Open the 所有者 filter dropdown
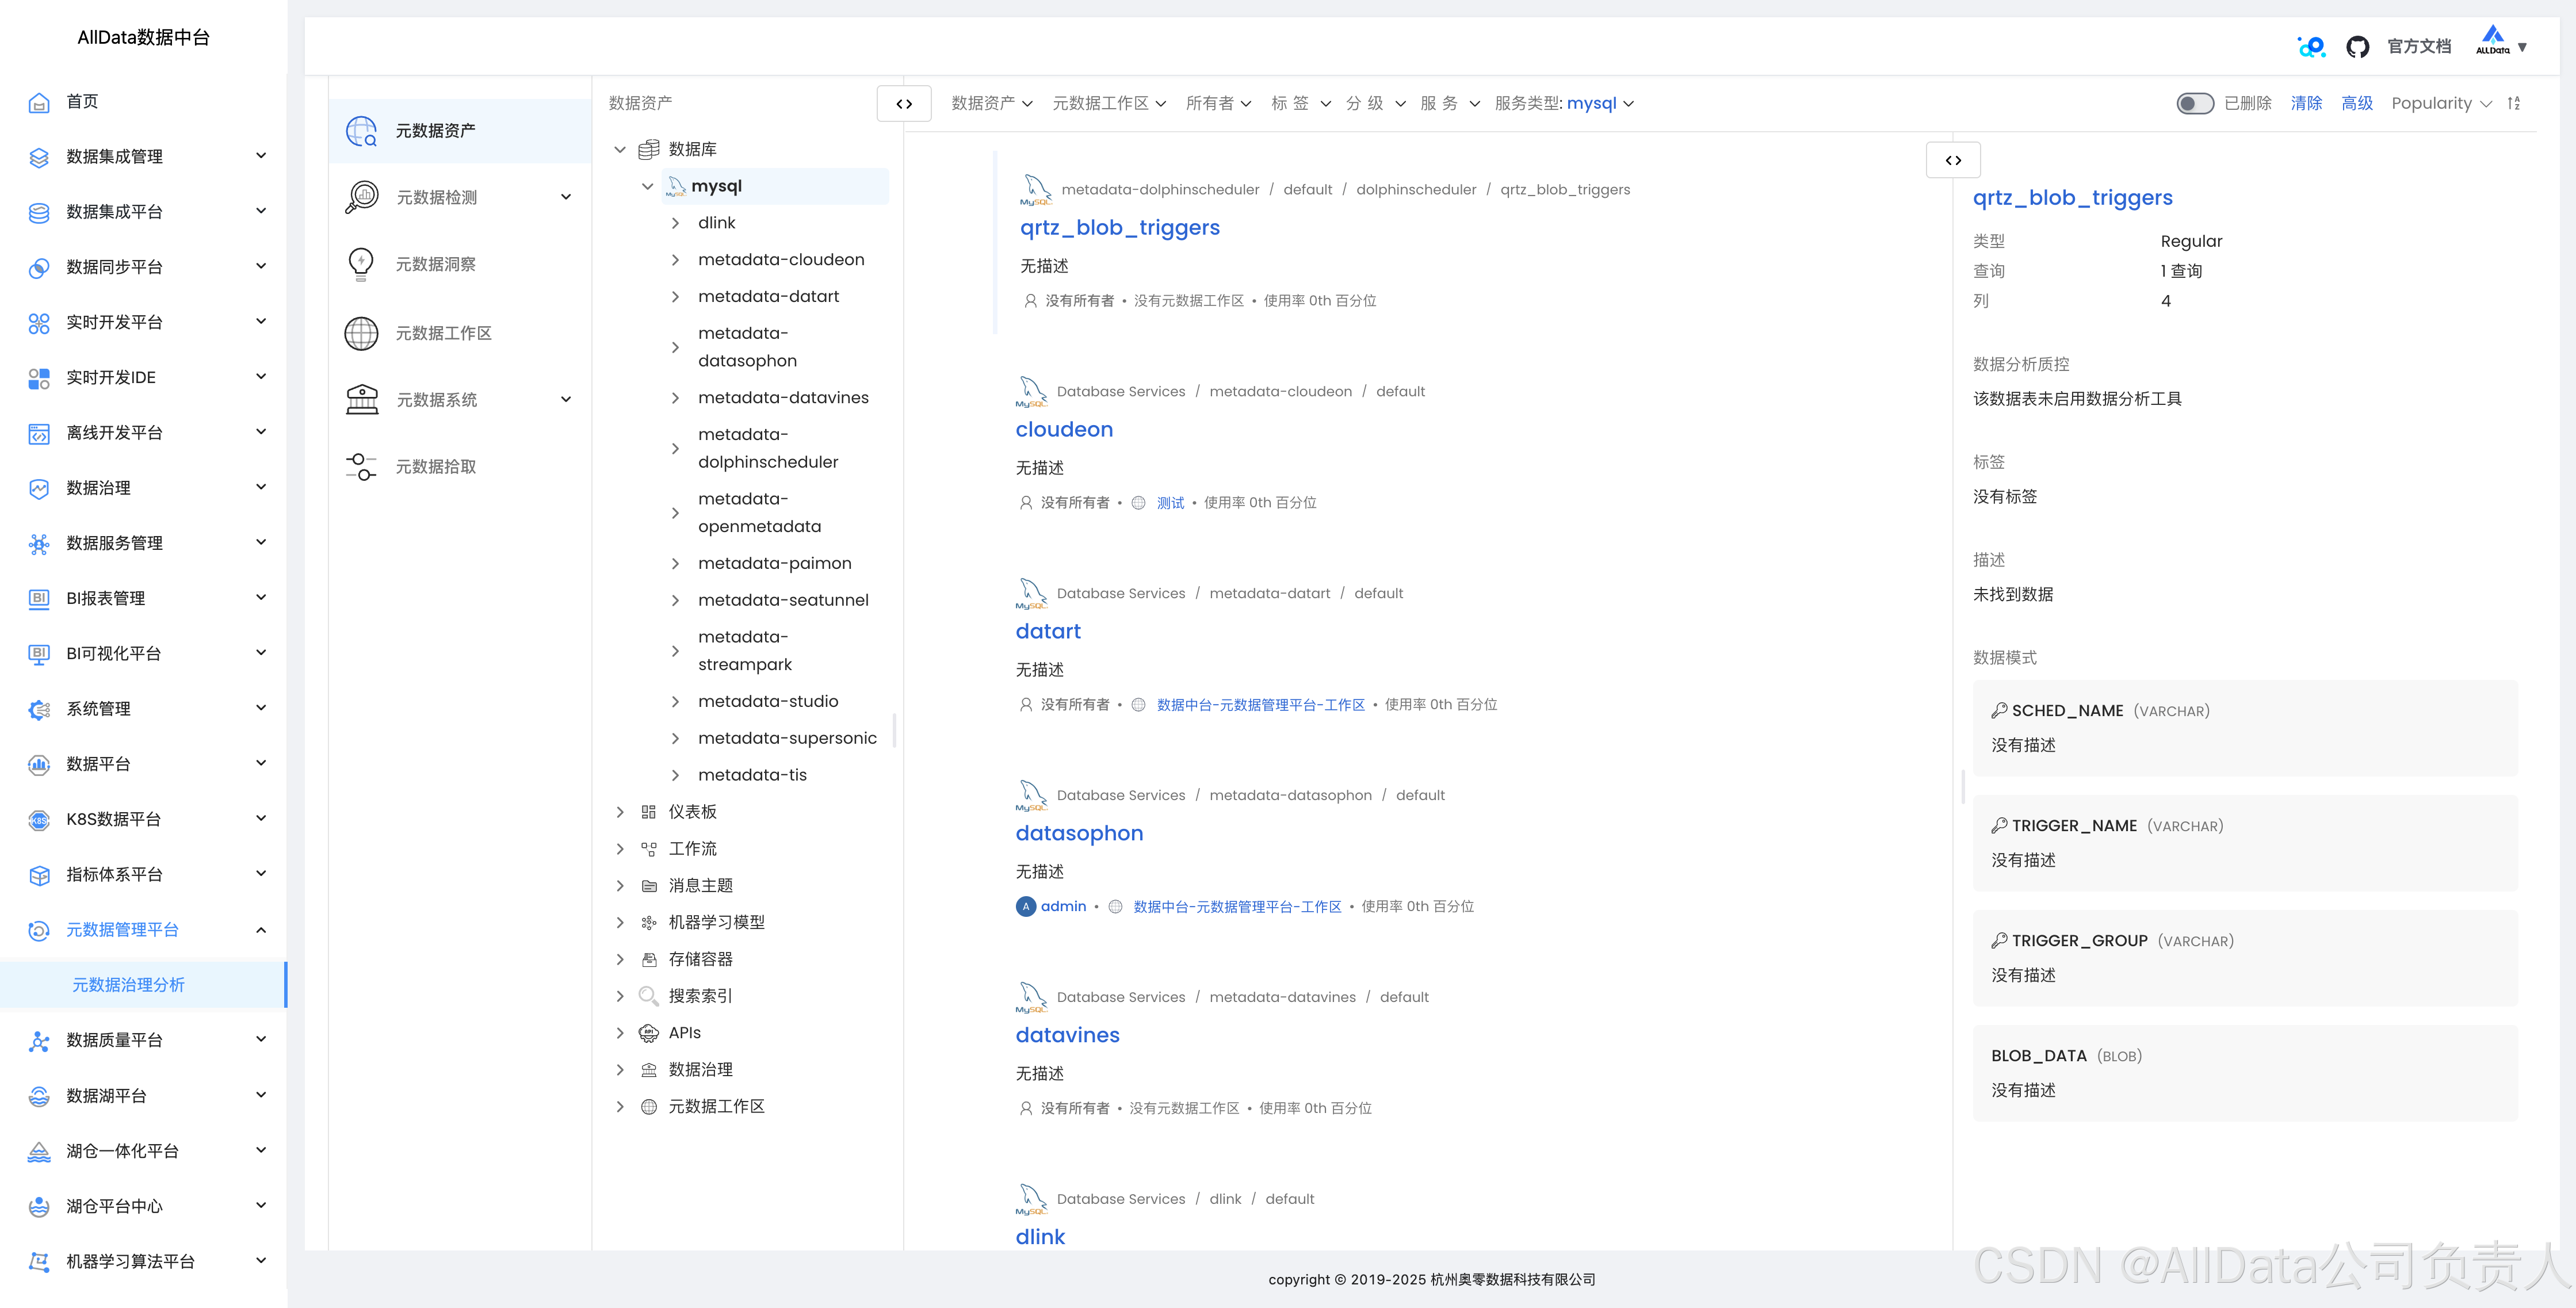 coord(1218,103)
